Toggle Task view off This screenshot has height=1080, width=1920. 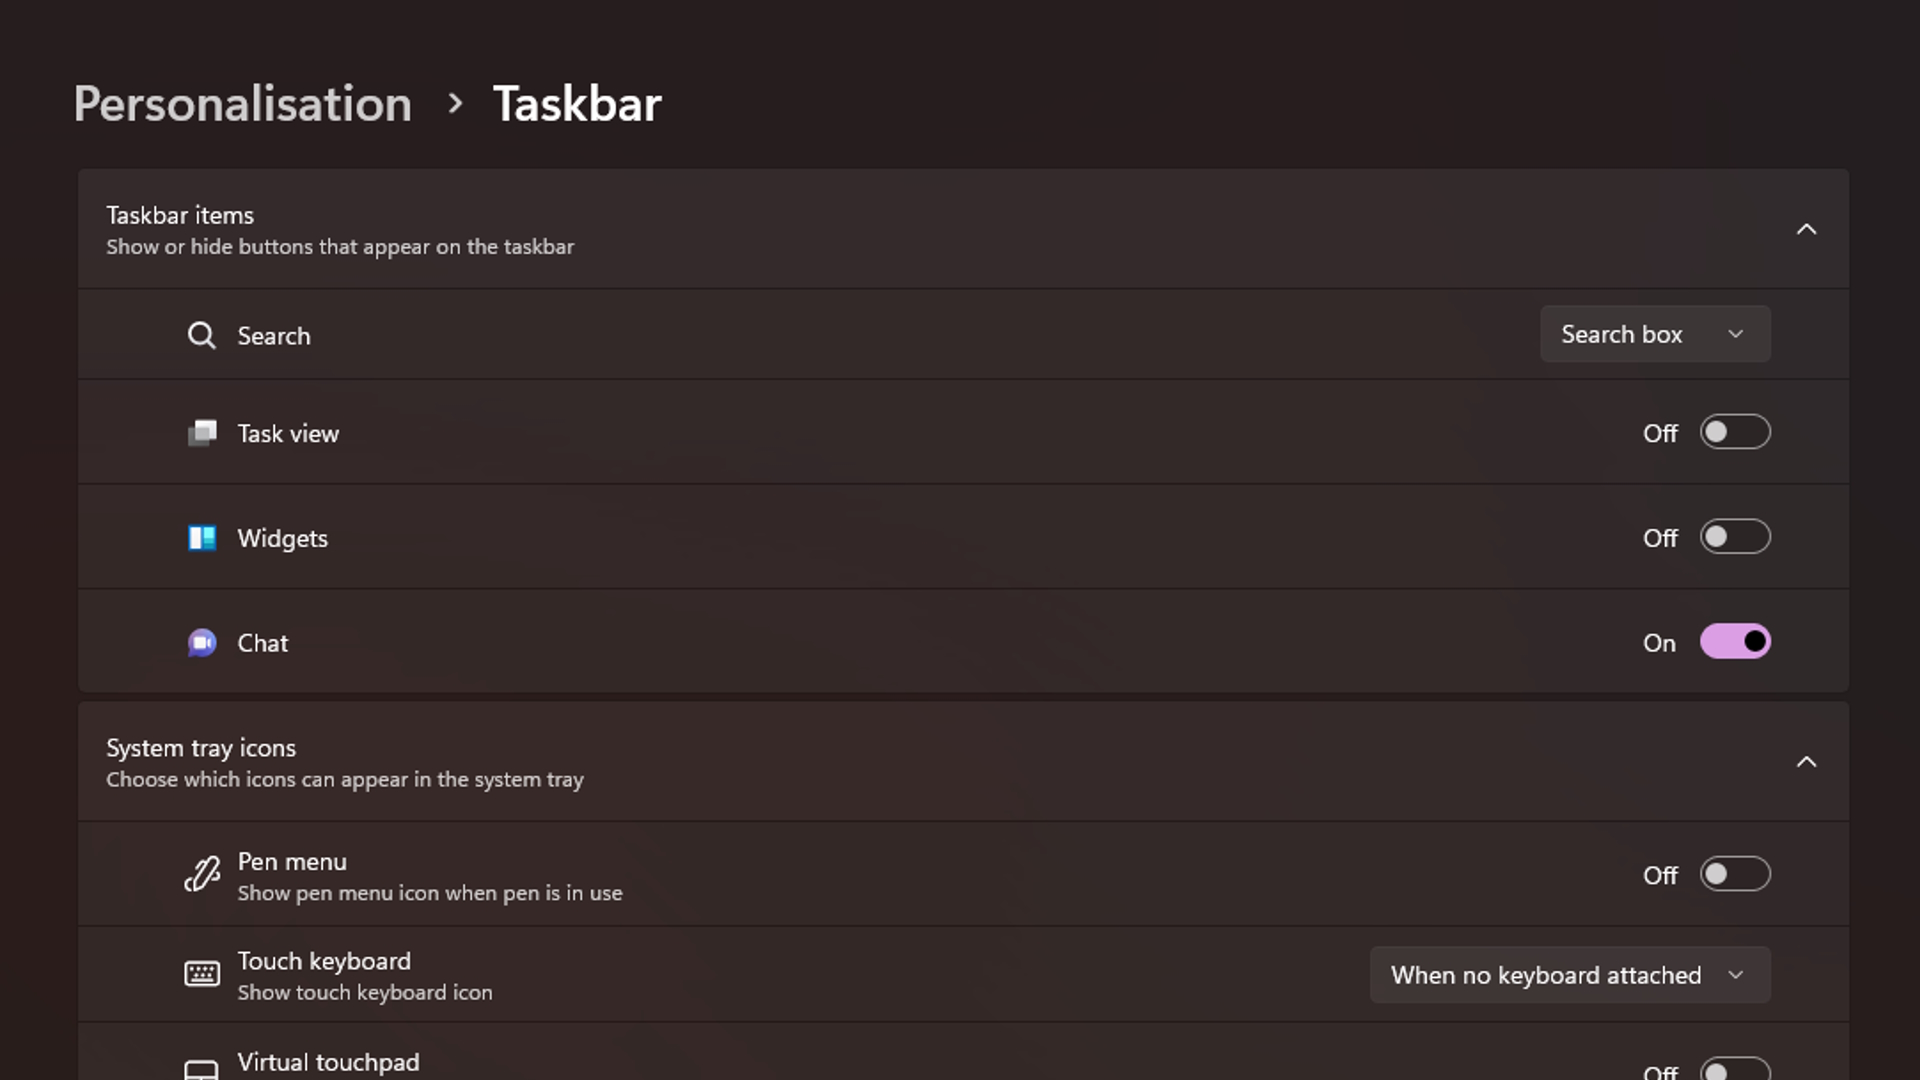tap(1735, 433)
